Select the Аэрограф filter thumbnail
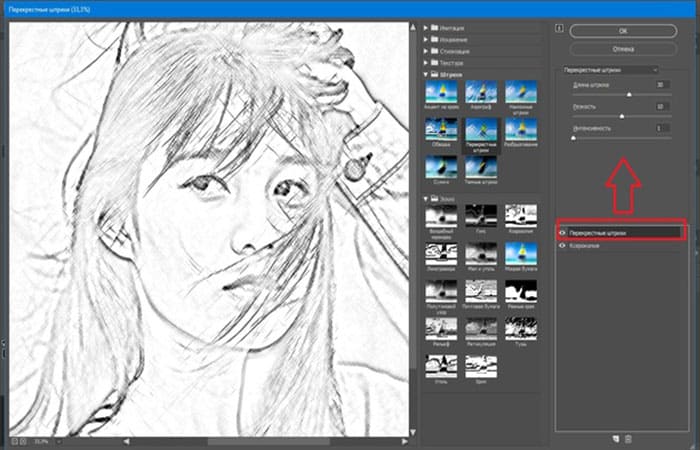The height and width of the screenshot is (450, 700). tap(481, 92)
